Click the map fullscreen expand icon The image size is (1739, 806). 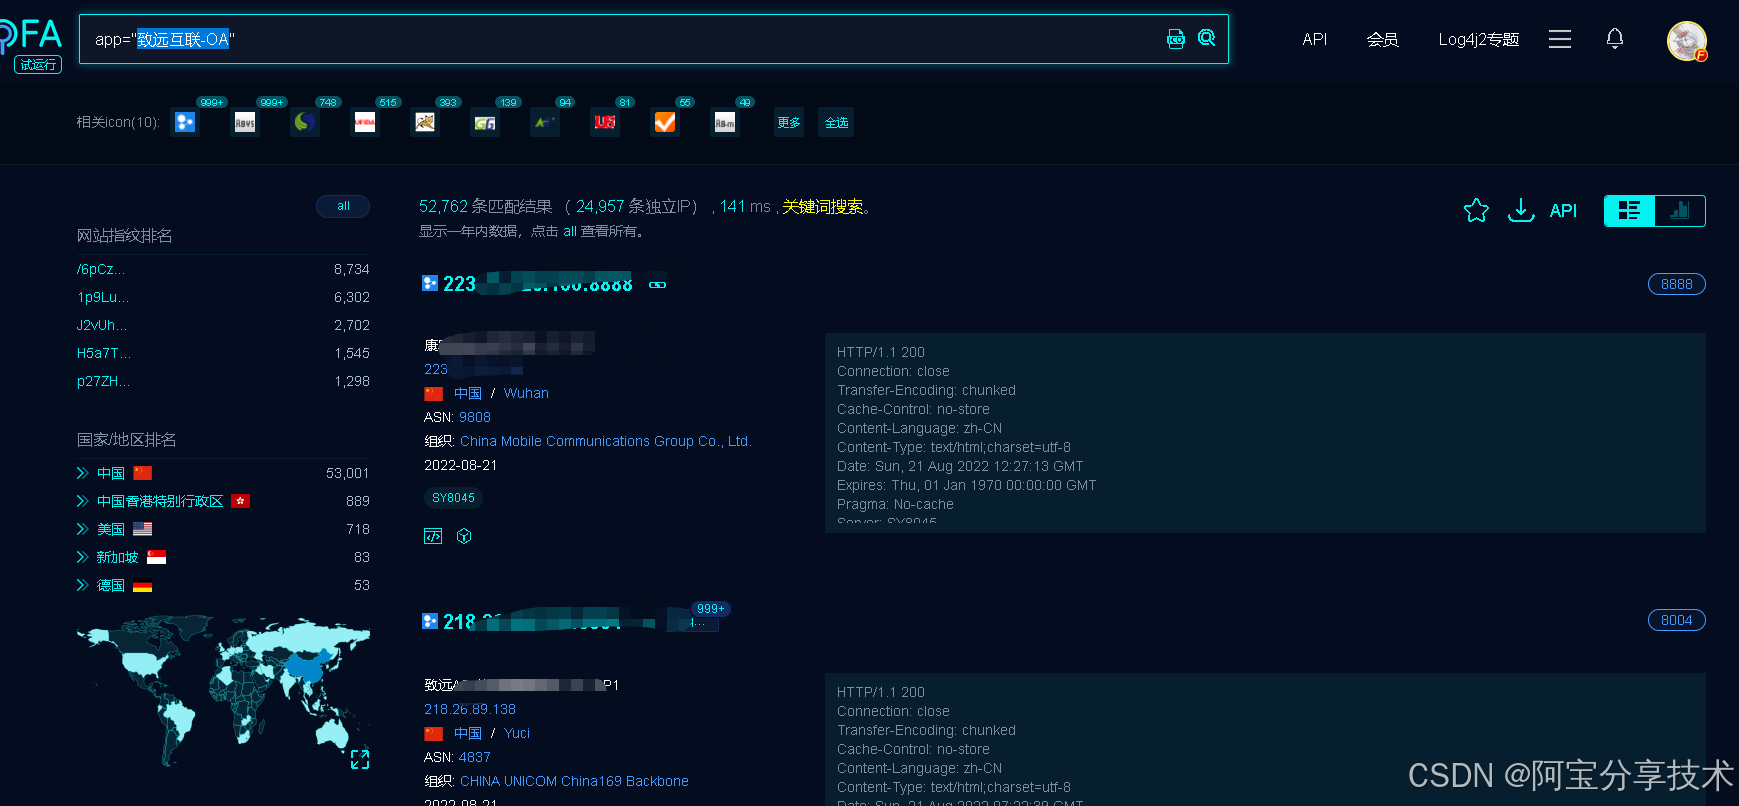360,759
